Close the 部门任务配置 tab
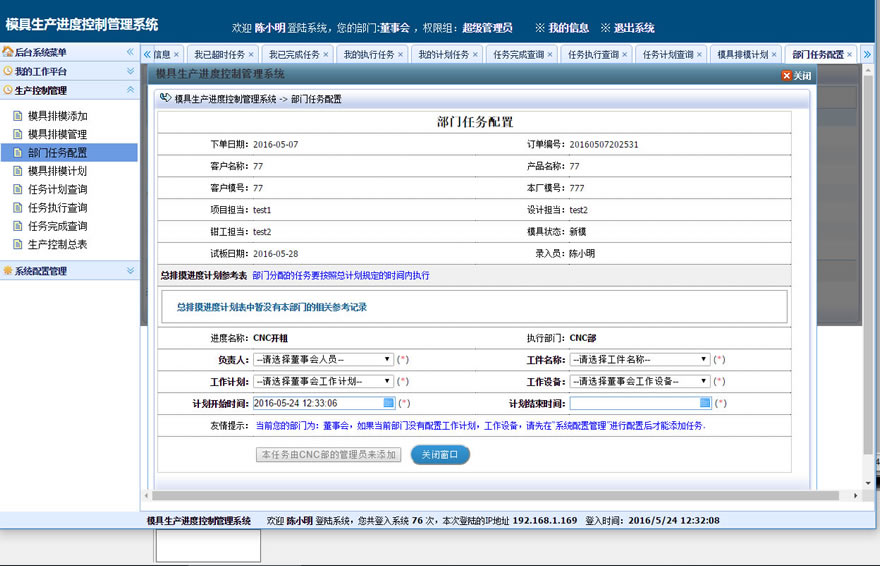The image size is (880, 566). [x=849, y=54]
